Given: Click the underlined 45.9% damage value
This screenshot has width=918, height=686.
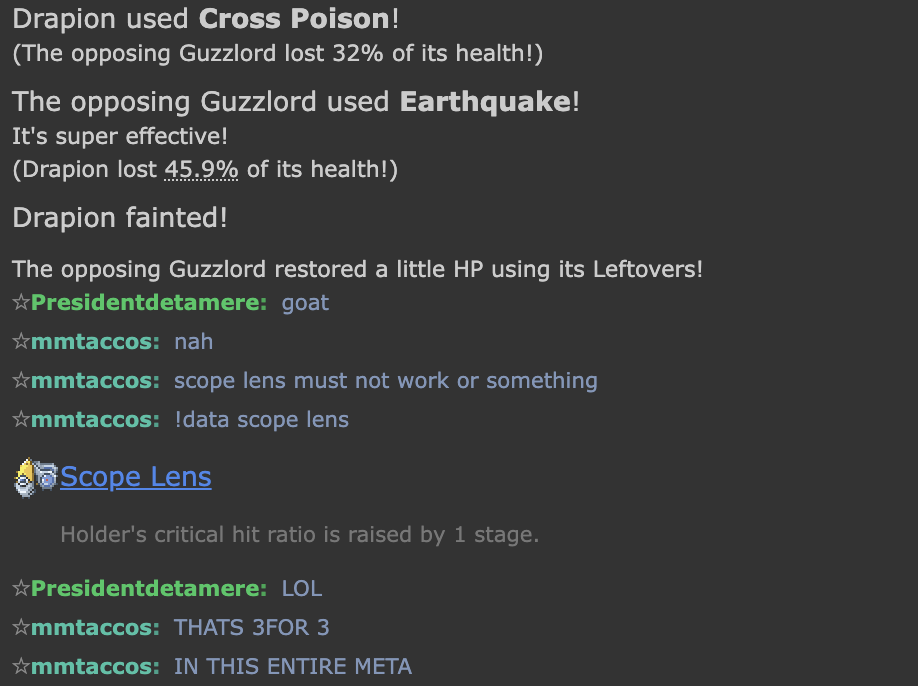Looking at the screenshot, I should 201,170.
